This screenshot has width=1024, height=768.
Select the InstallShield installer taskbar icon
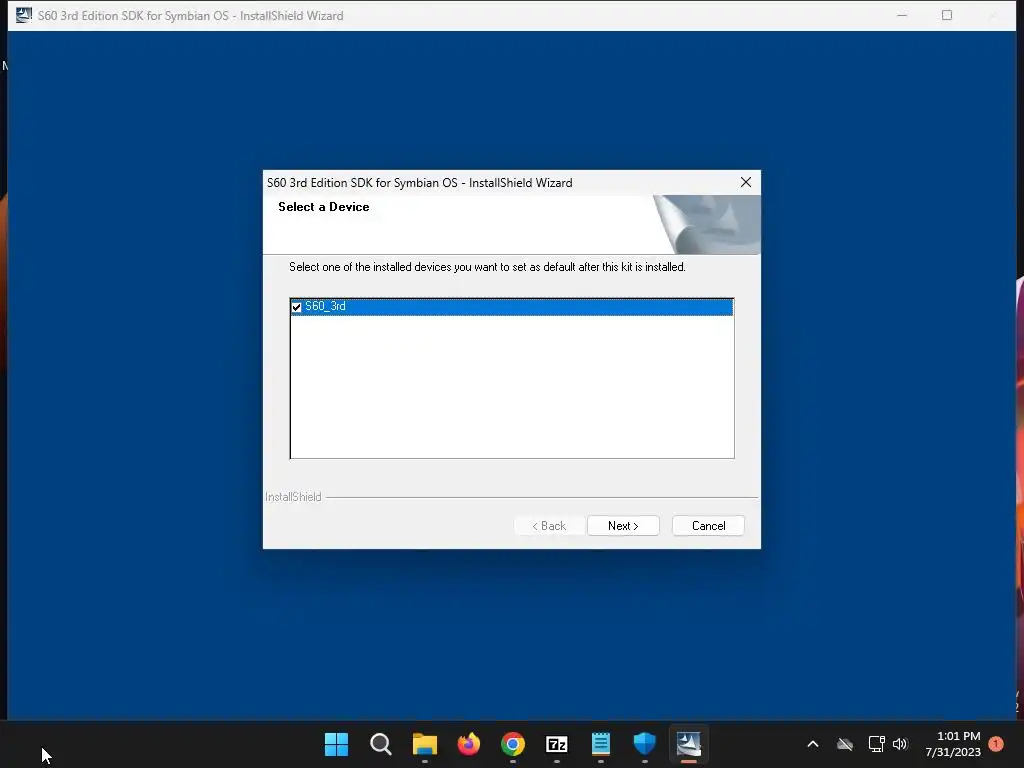click(688, 744)
